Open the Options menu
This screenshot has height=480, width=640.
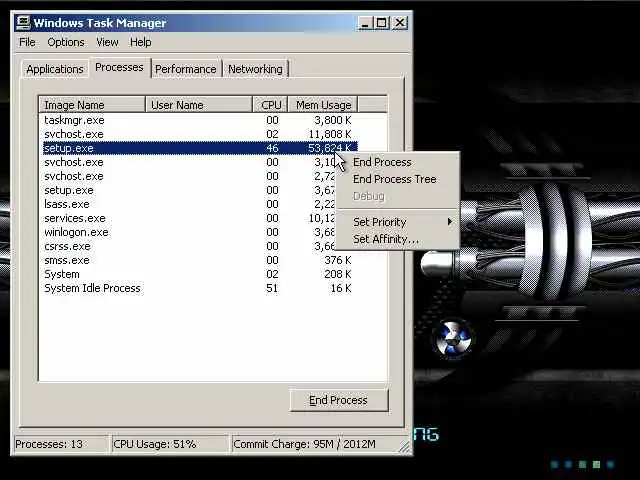point(66,42)
